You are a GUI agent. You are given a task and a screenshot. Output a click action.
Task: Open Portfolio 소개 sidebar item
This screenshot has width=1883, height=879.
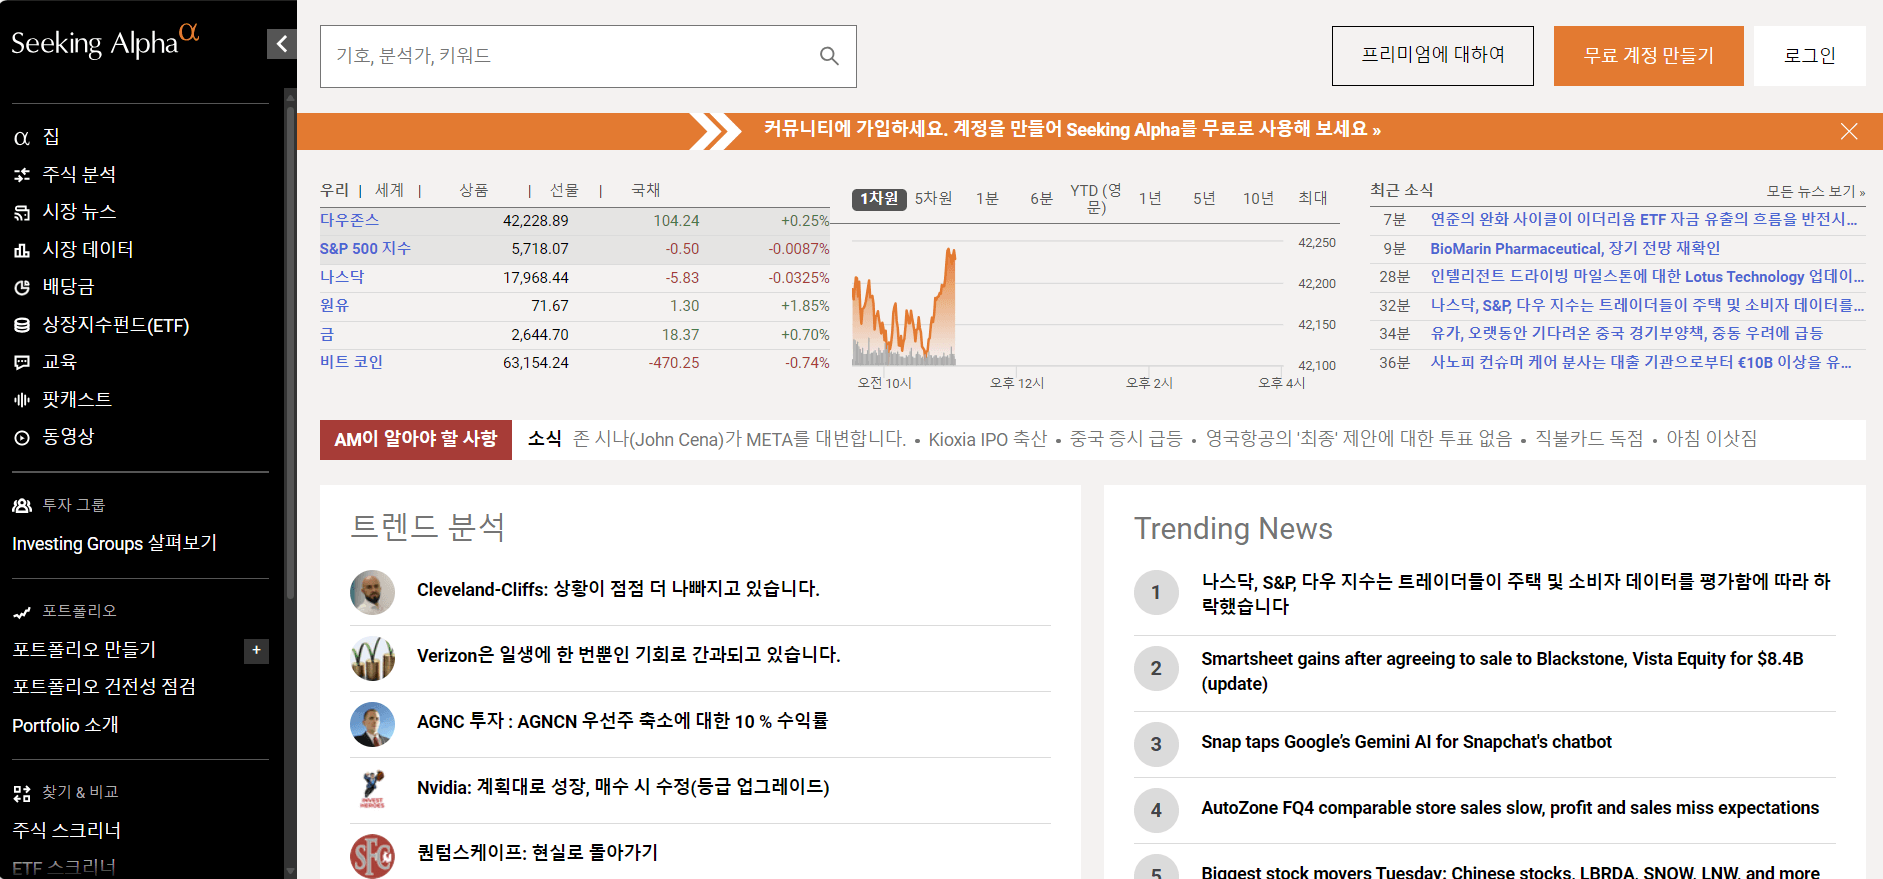(x=65, y=725)
